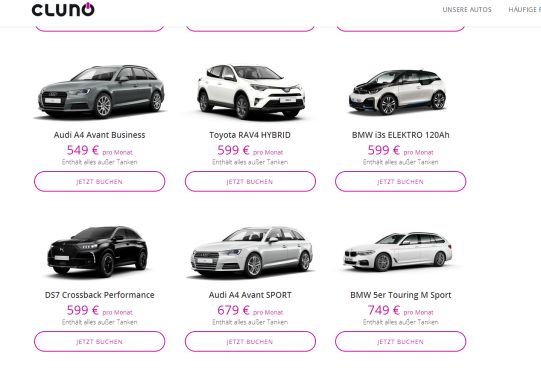The width and height of the screenshot is (541, 373).
Task: Click the 679 € price
Action: click(x=233, y=311)
